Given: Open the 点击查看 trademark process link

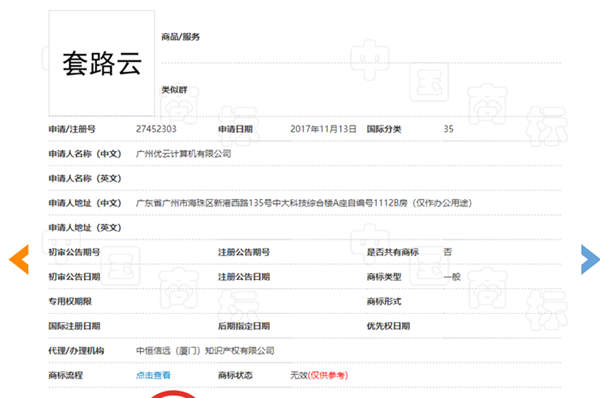Looking at the screenshot, I should (153, 375).
